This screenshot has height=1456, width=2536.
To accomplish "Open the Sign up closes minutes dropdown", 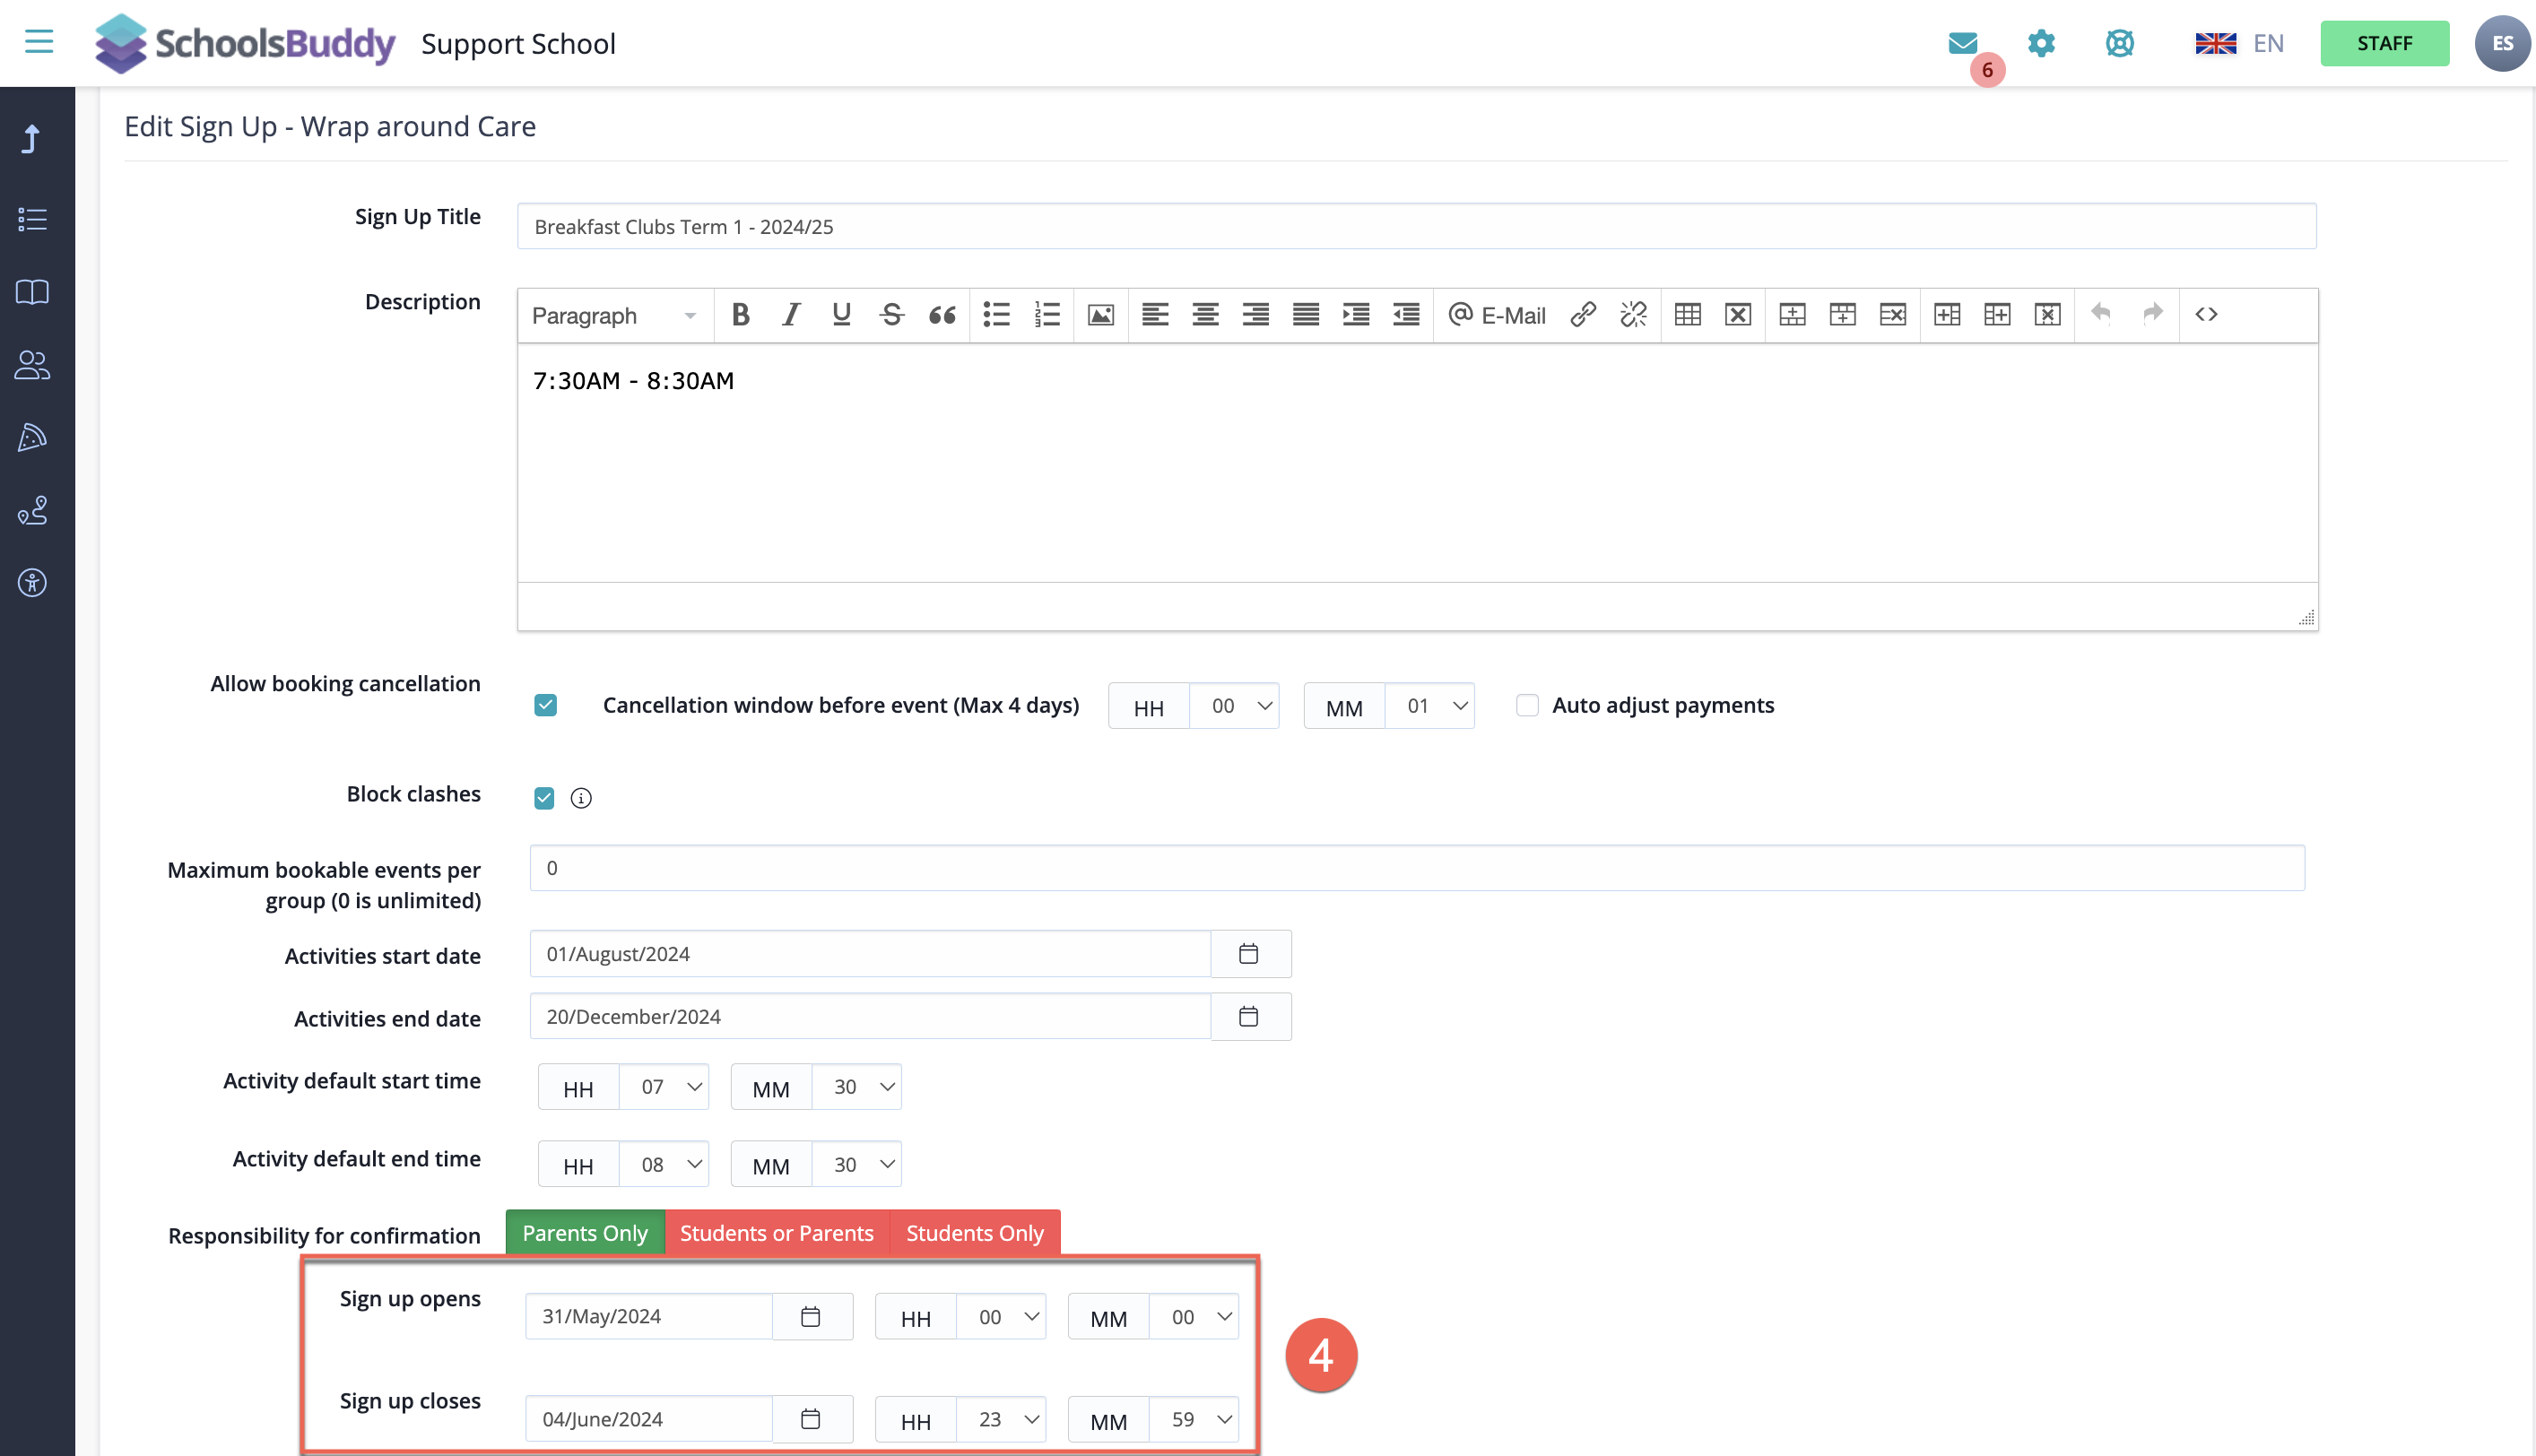I will pyautogui.click(x=1194, y=1420).
